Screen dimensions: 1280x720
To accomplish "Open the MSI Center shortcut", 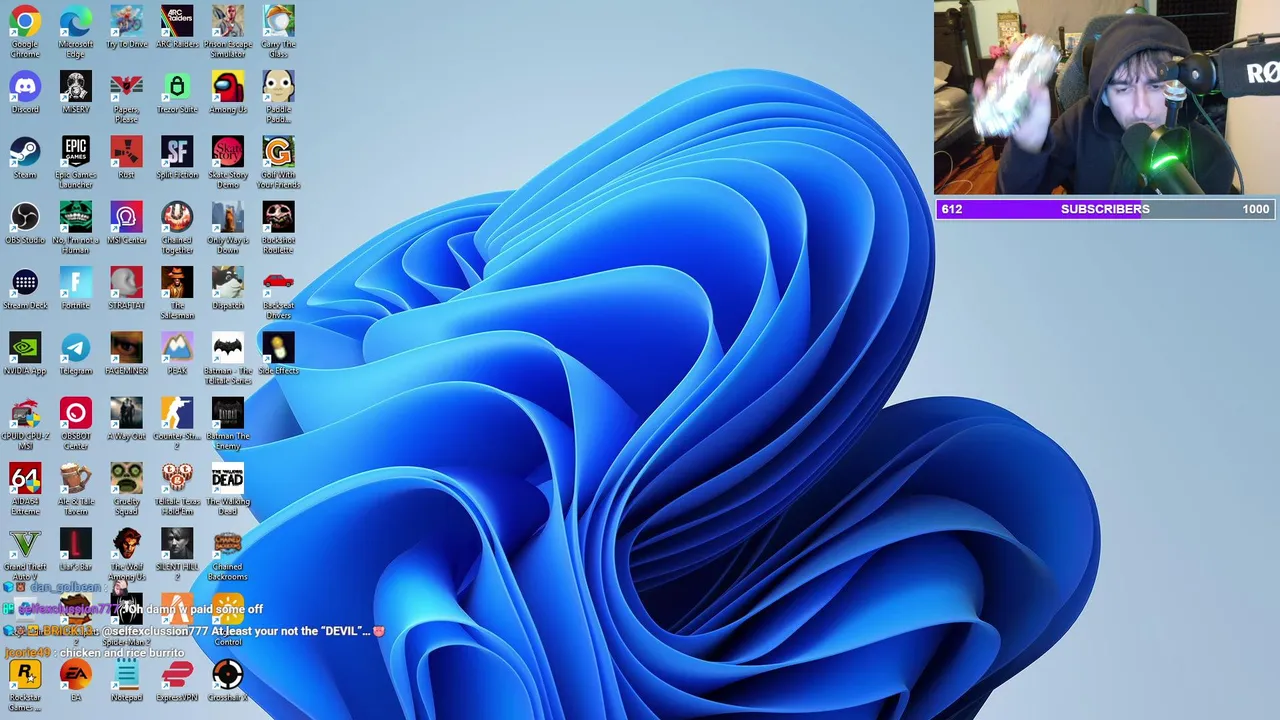I will [126, 223].
